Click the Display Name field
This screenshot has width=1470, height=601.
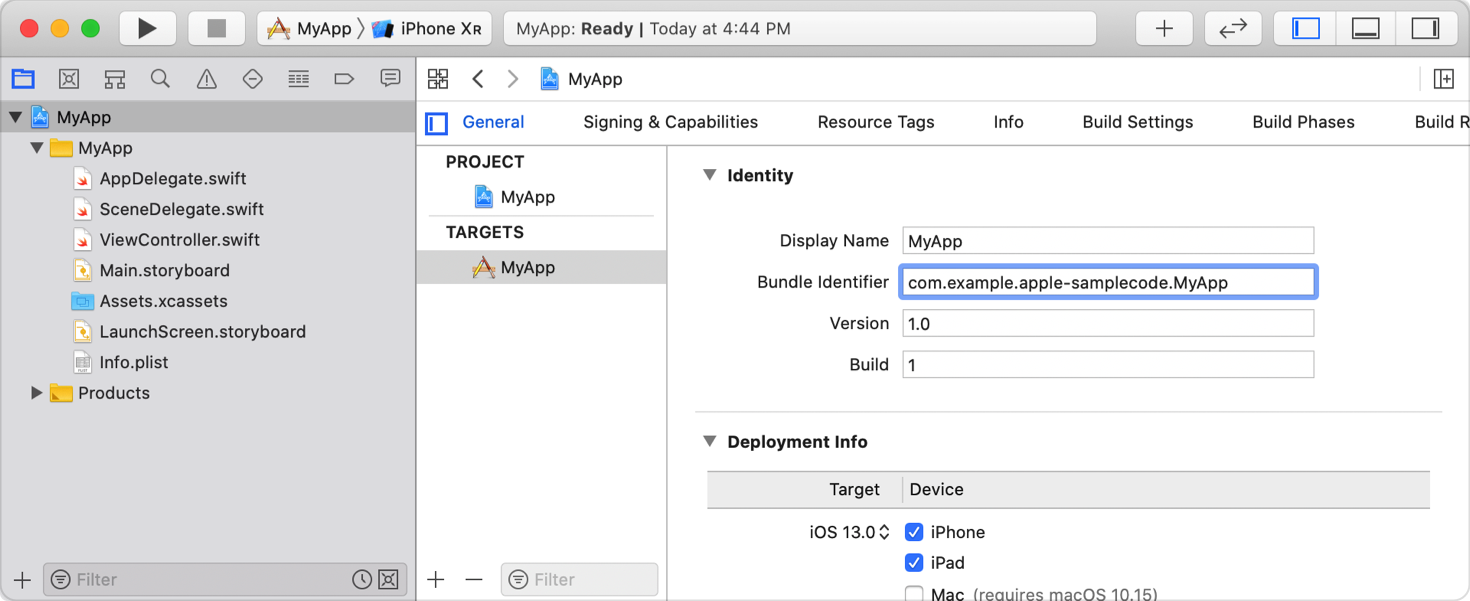[1108, 241]
